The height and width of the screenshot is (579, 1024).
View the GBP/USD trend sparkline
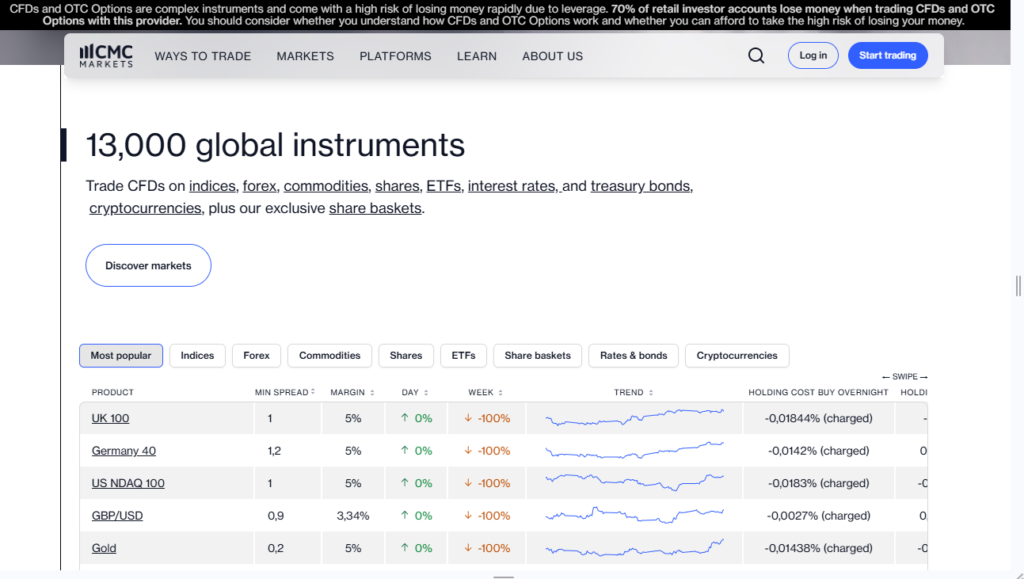634,515
